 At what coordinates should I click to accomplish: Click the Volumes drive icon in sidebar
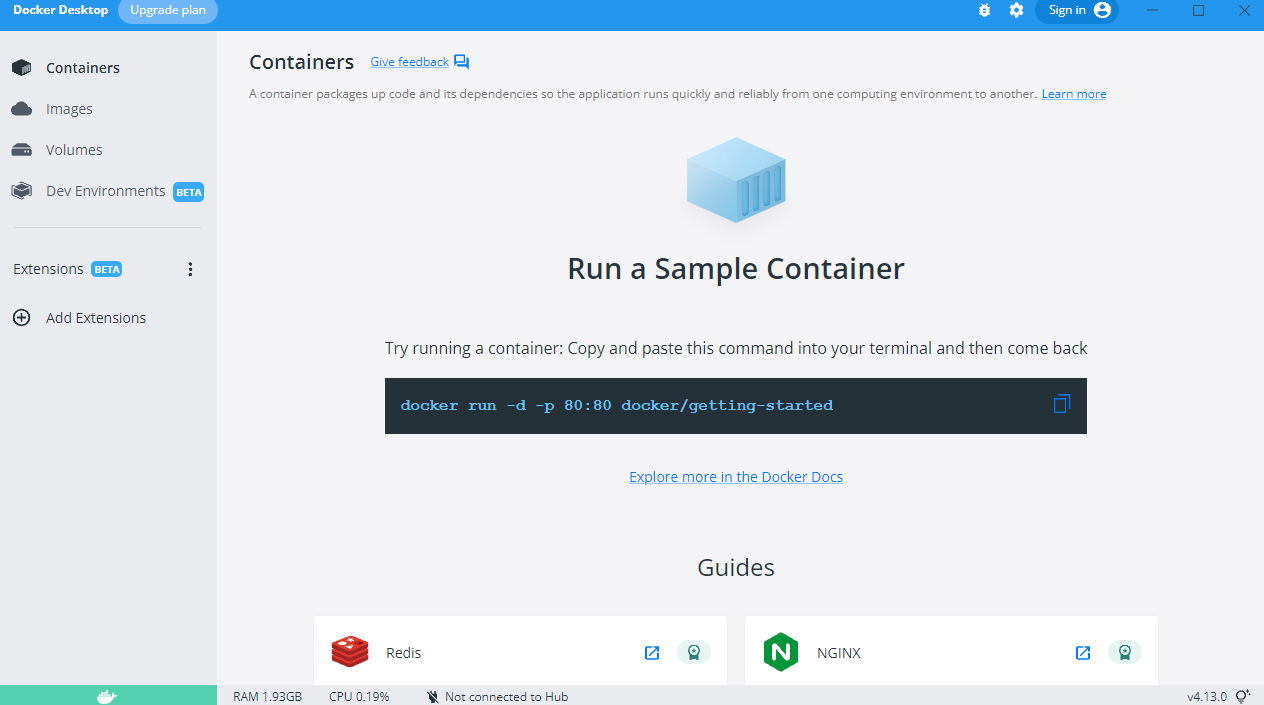(21, 150)
